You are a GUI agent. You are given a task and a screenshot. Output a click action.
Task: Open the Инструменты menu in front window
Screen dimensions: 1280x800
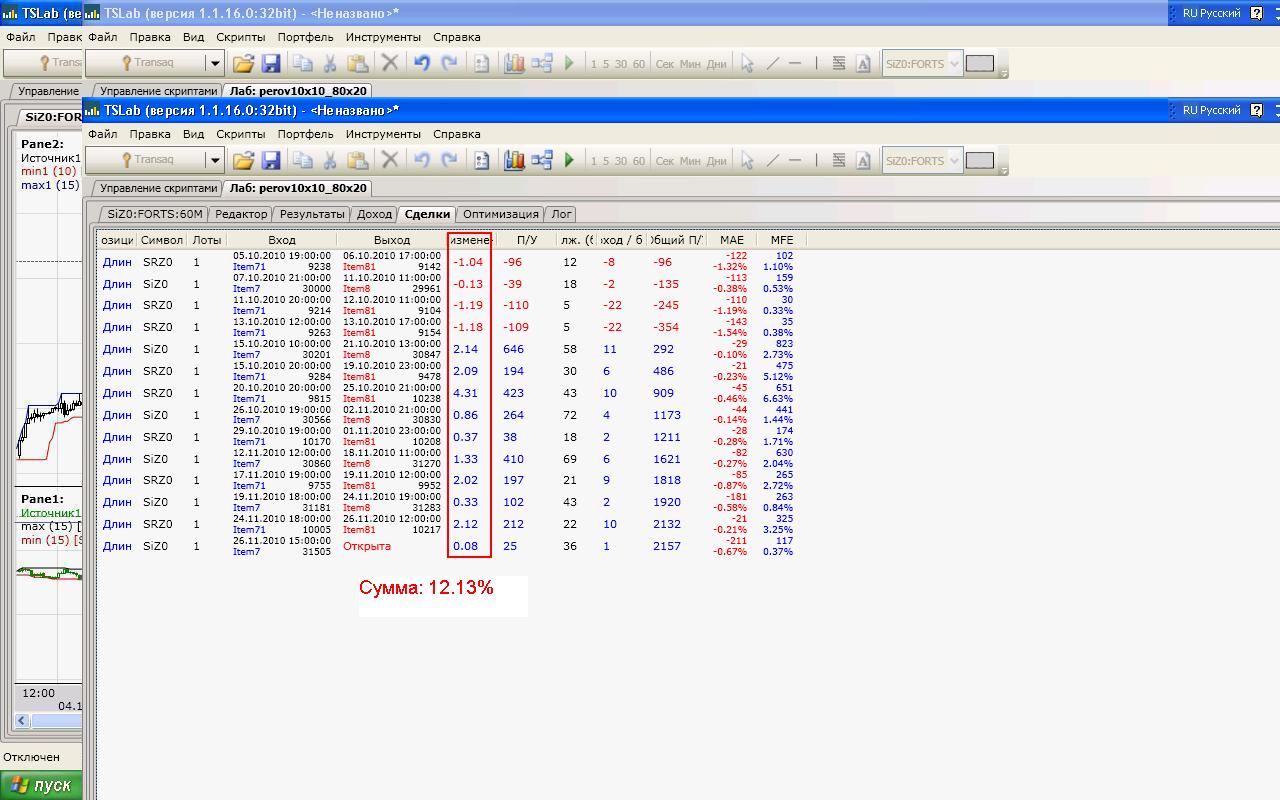(x=383, y=134)
